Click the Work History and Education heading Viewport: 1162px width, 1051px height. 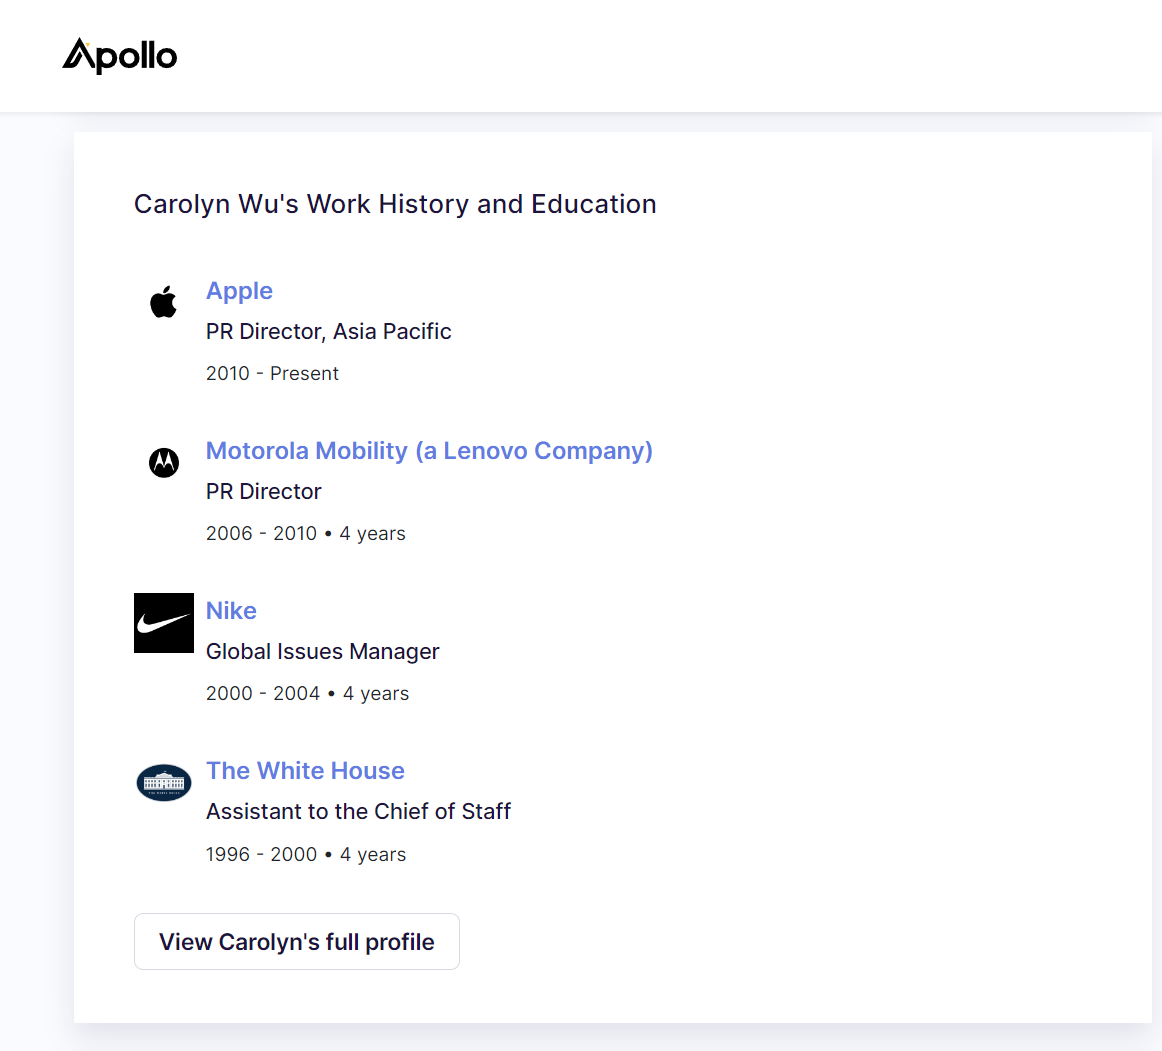(x=395, y=204)
